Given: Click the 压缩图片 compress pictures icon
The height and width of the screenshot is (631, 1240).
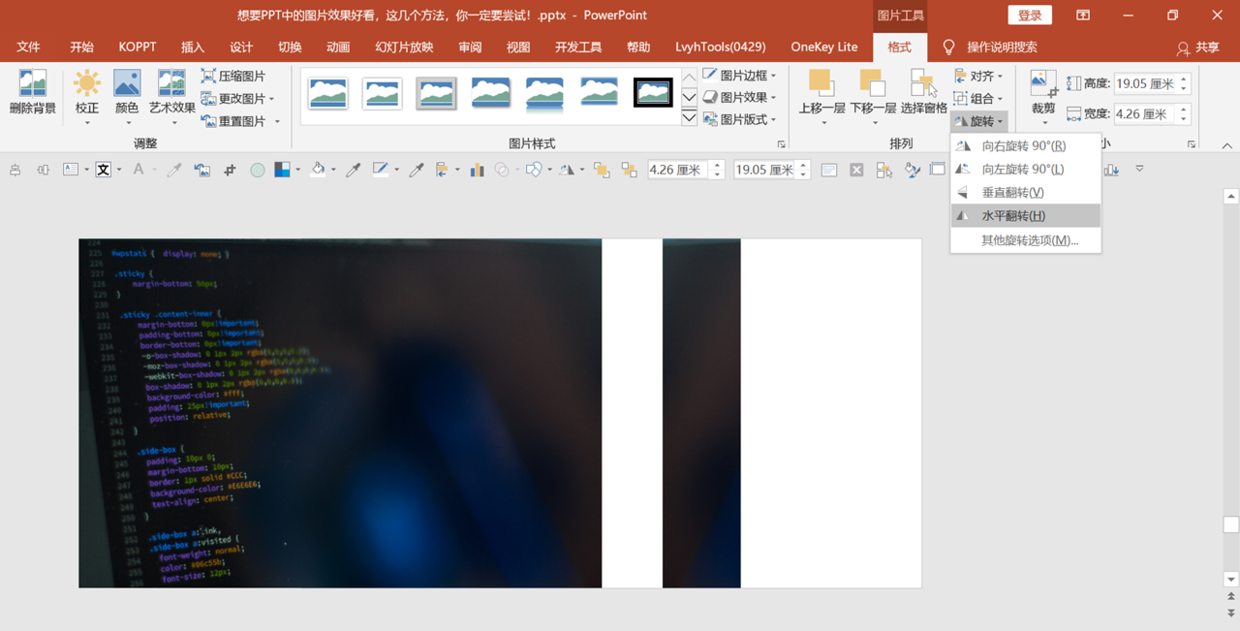Looking at the screenshot, I should 208,76.
